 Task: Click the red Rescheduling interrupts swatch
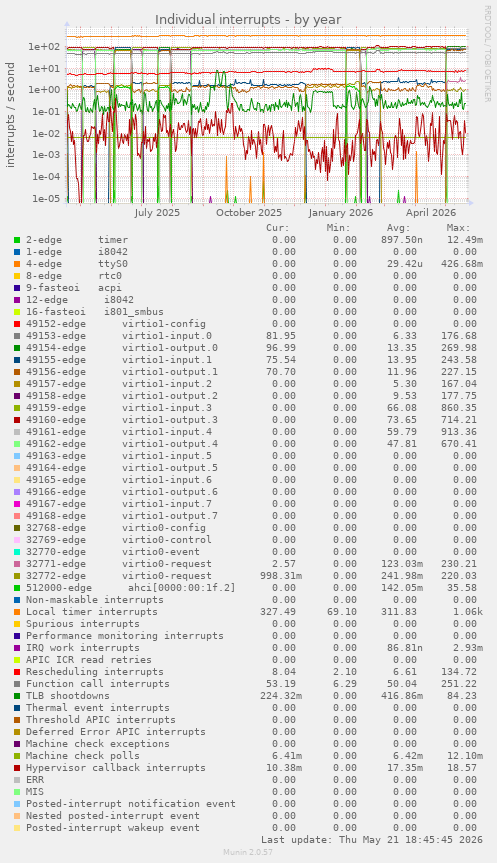pyautogui.click(x=17, y=672)
